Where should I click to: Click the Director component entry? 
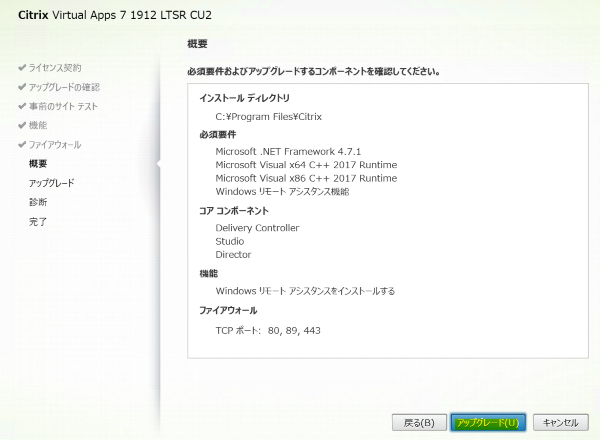233,255
